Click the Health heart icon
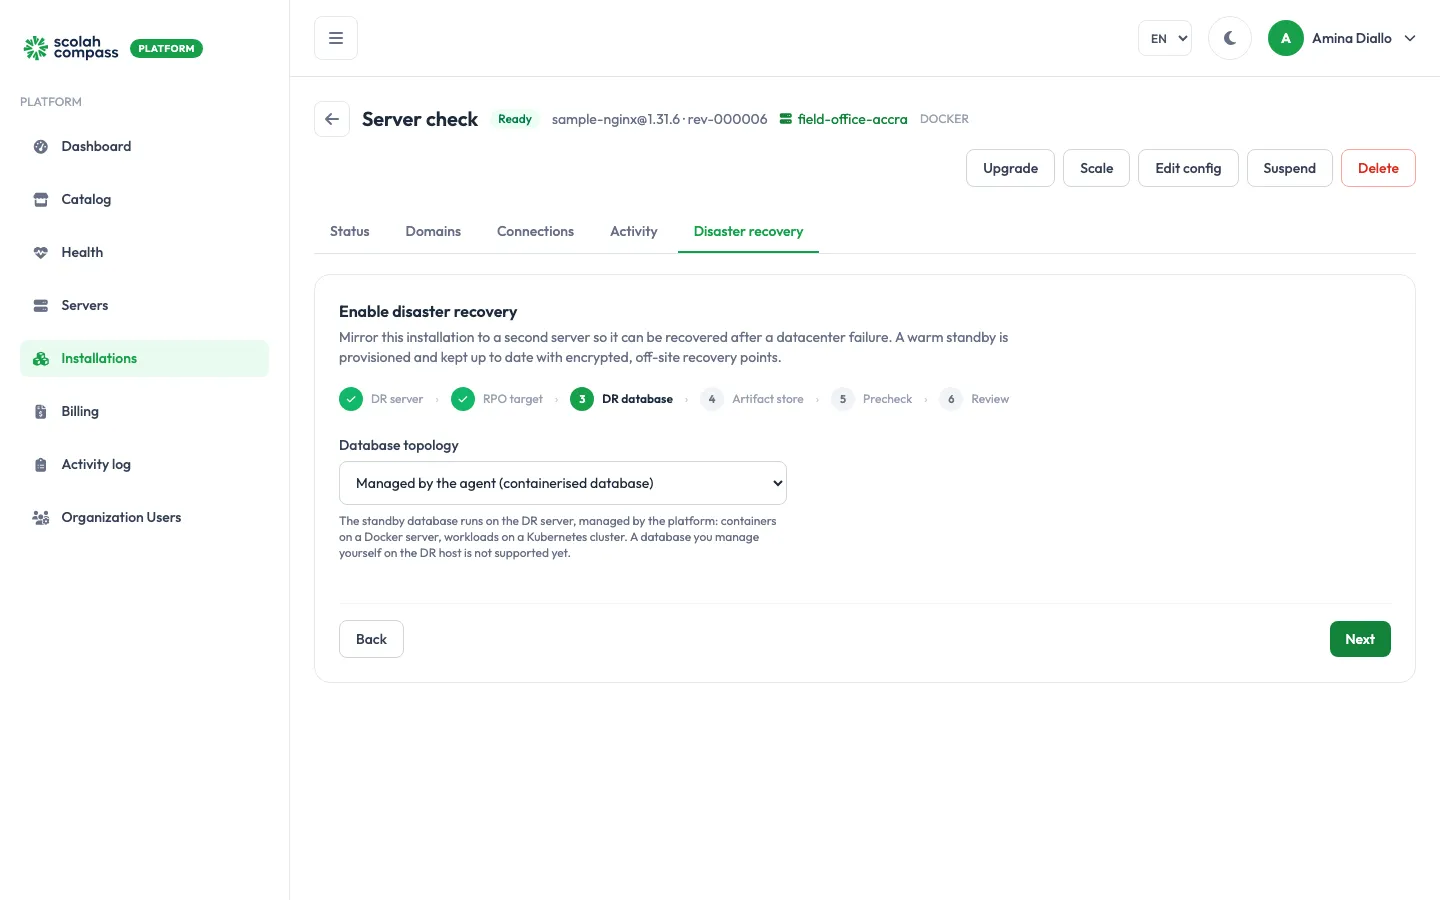This screenshot has height=900, width=1440. pos(41,253)
